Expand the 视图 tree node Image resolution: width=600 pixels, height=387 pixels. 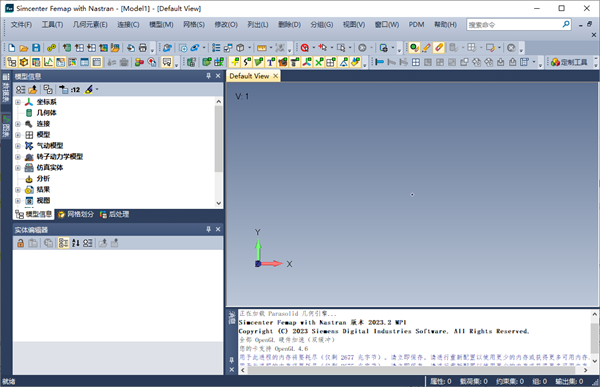18,201
